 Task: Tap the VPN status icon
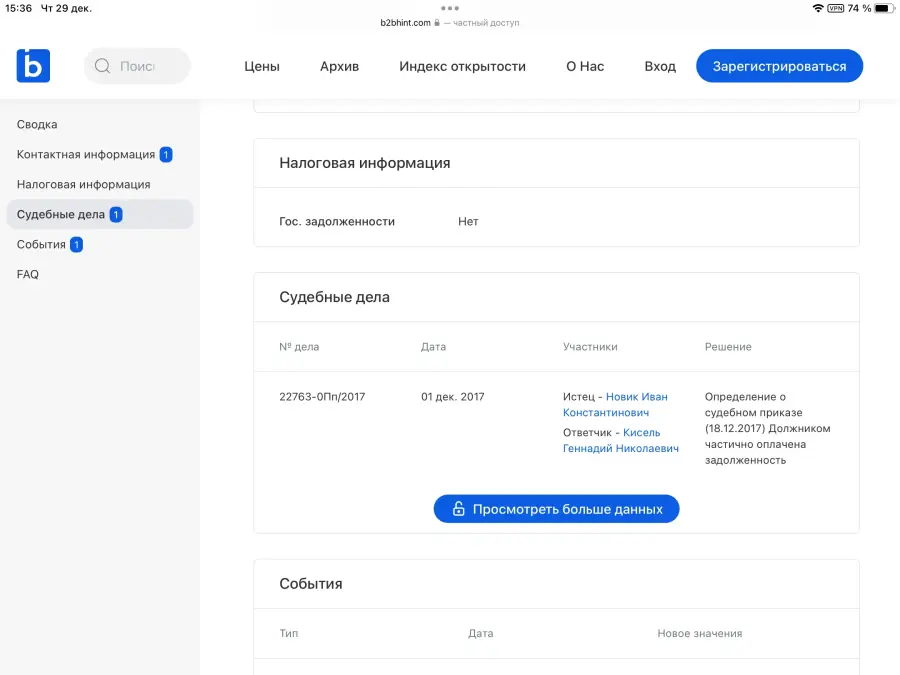[835, 8]
